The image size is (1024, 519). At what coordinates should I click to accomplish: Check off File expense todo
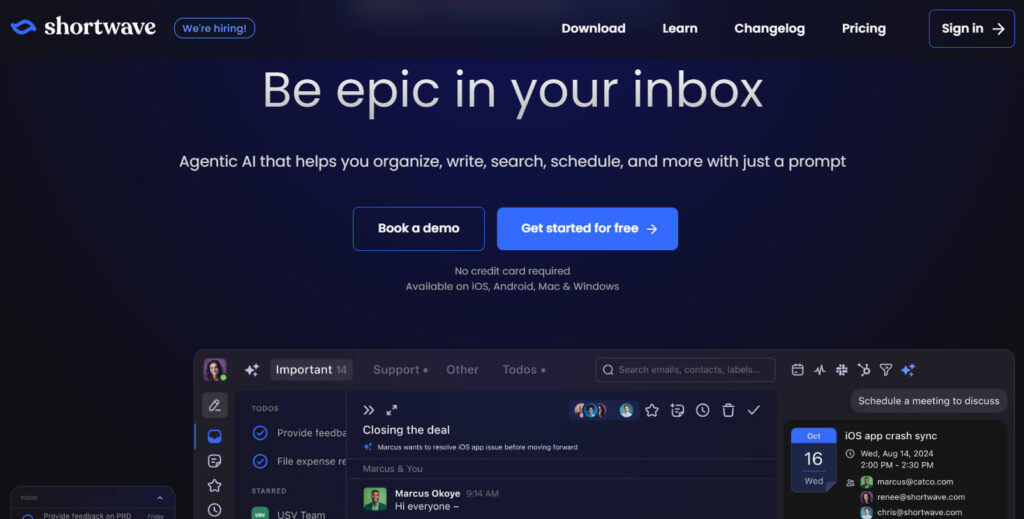click(x=260, y=461)
